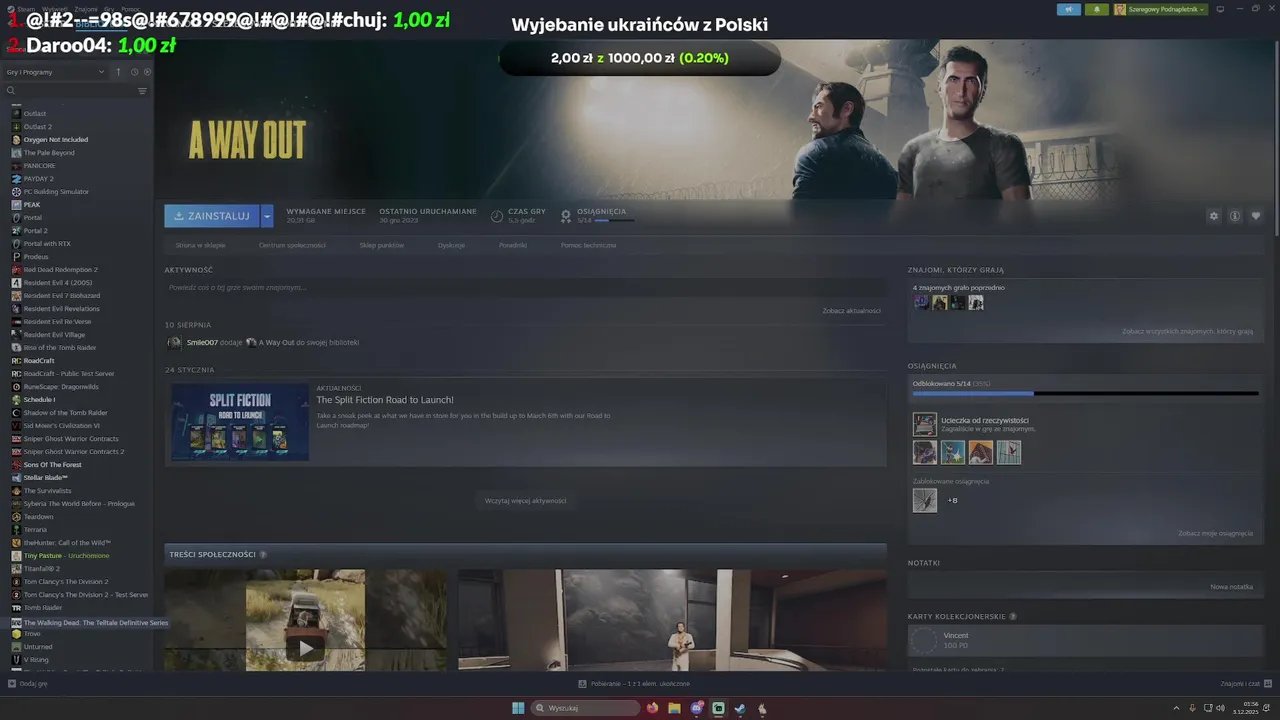Select Tiny Pasture - Uruchomiono in library
The image size is (1280, 720).
click(66, 556)
